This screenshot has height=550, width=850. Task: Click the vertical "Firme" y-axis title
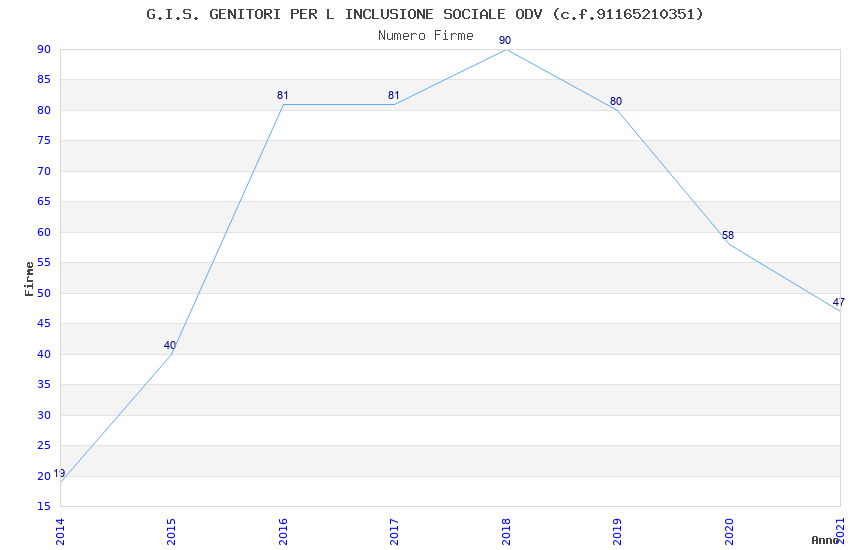(x=29, y=278)
